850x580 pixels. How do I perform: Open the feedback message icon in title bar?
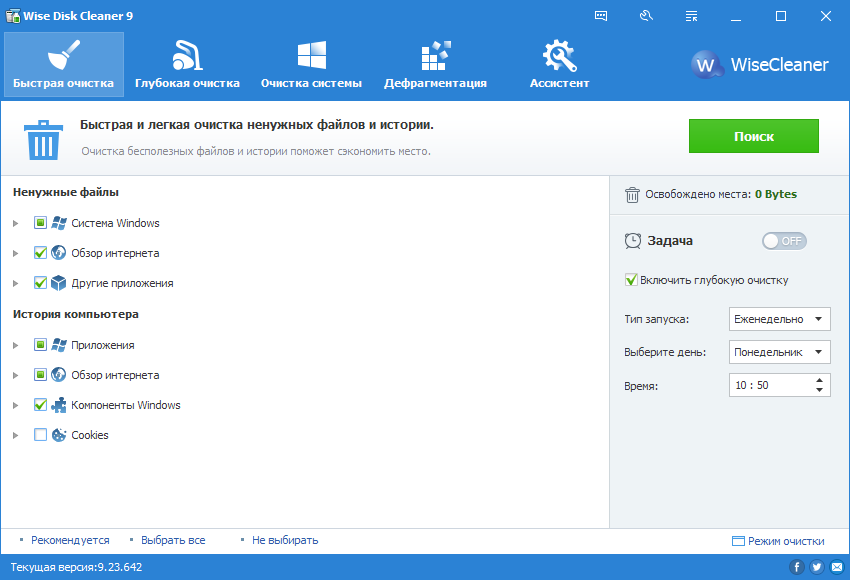(601, 16)
